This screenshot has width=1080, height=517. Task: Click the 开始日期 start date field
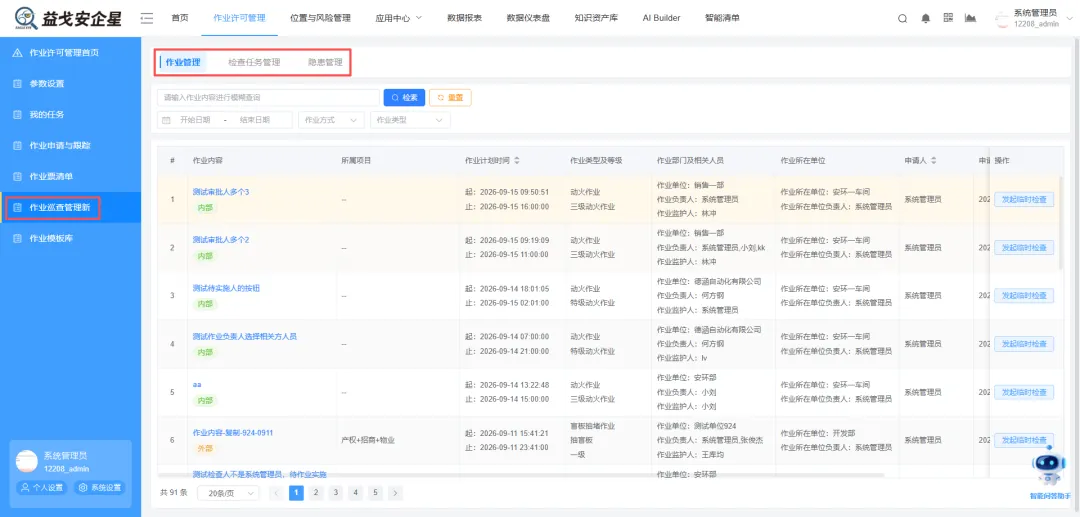(195, 120)
